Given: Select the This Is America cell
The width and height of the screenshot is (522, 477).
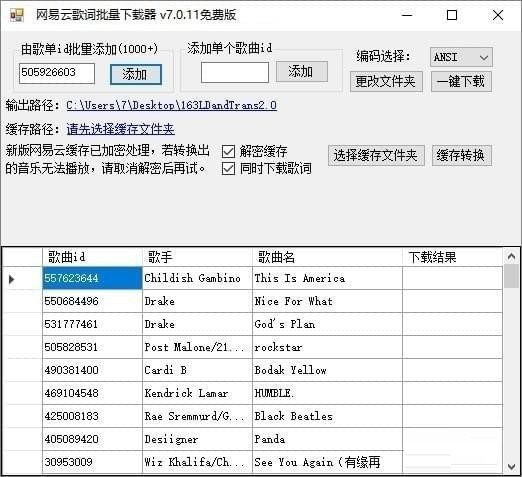Looking at the screenshot, I should click(x=327, y=278).
